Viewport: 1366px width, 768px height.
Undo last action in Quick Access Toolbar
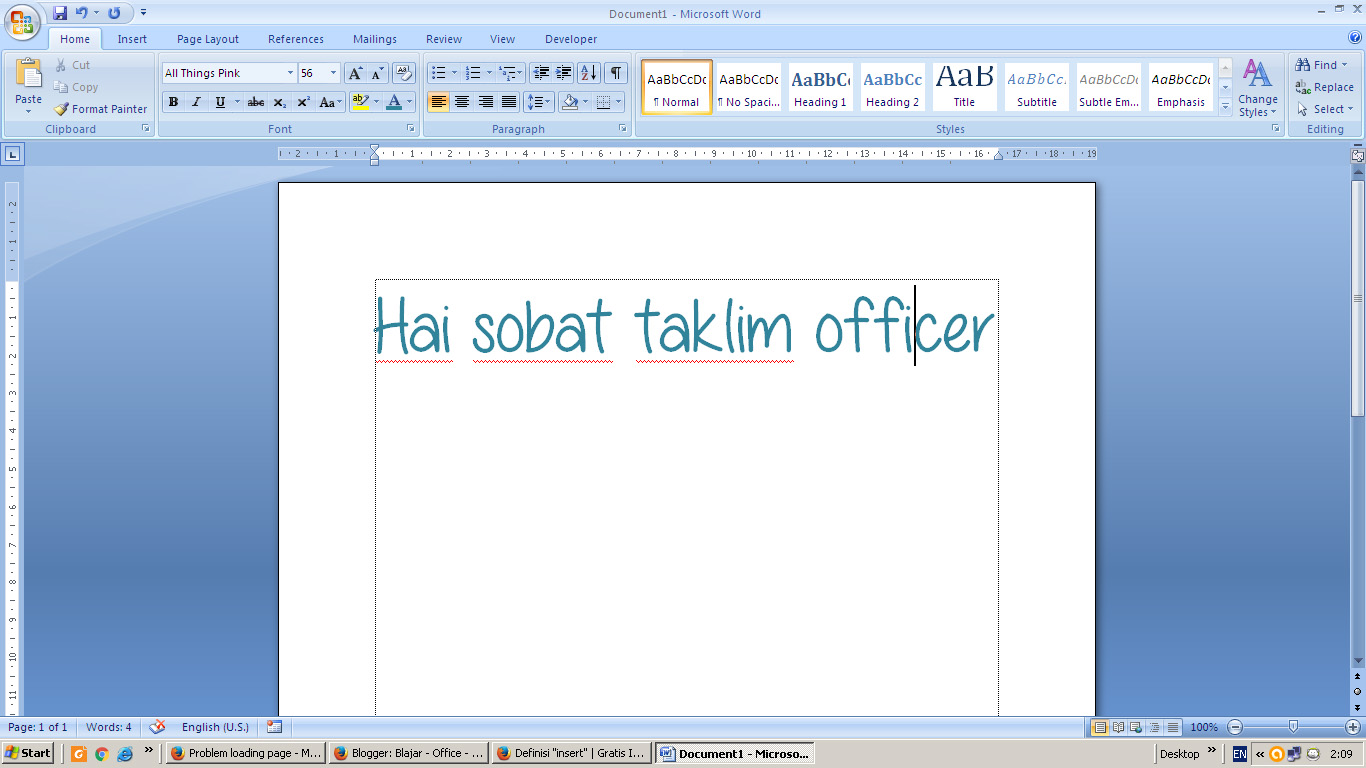click(x=82, y=13)
